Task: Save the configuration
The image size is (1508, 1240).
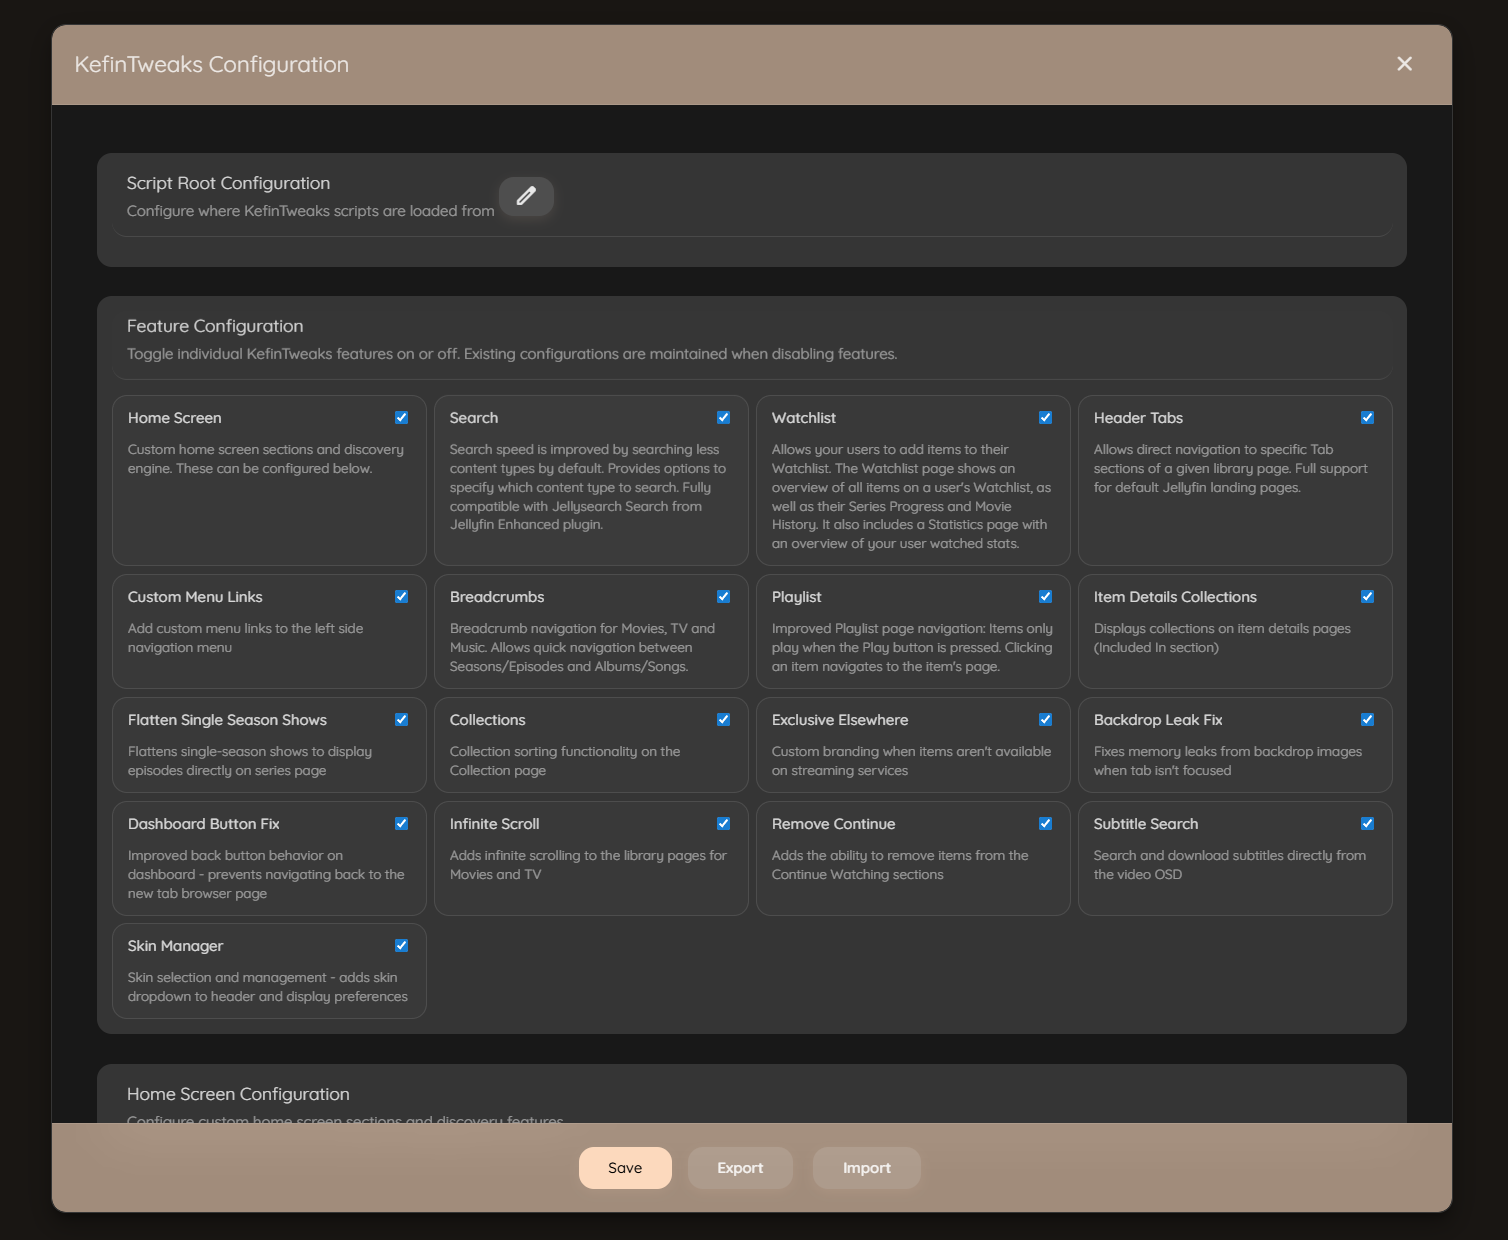Action: click(625, 1168)
